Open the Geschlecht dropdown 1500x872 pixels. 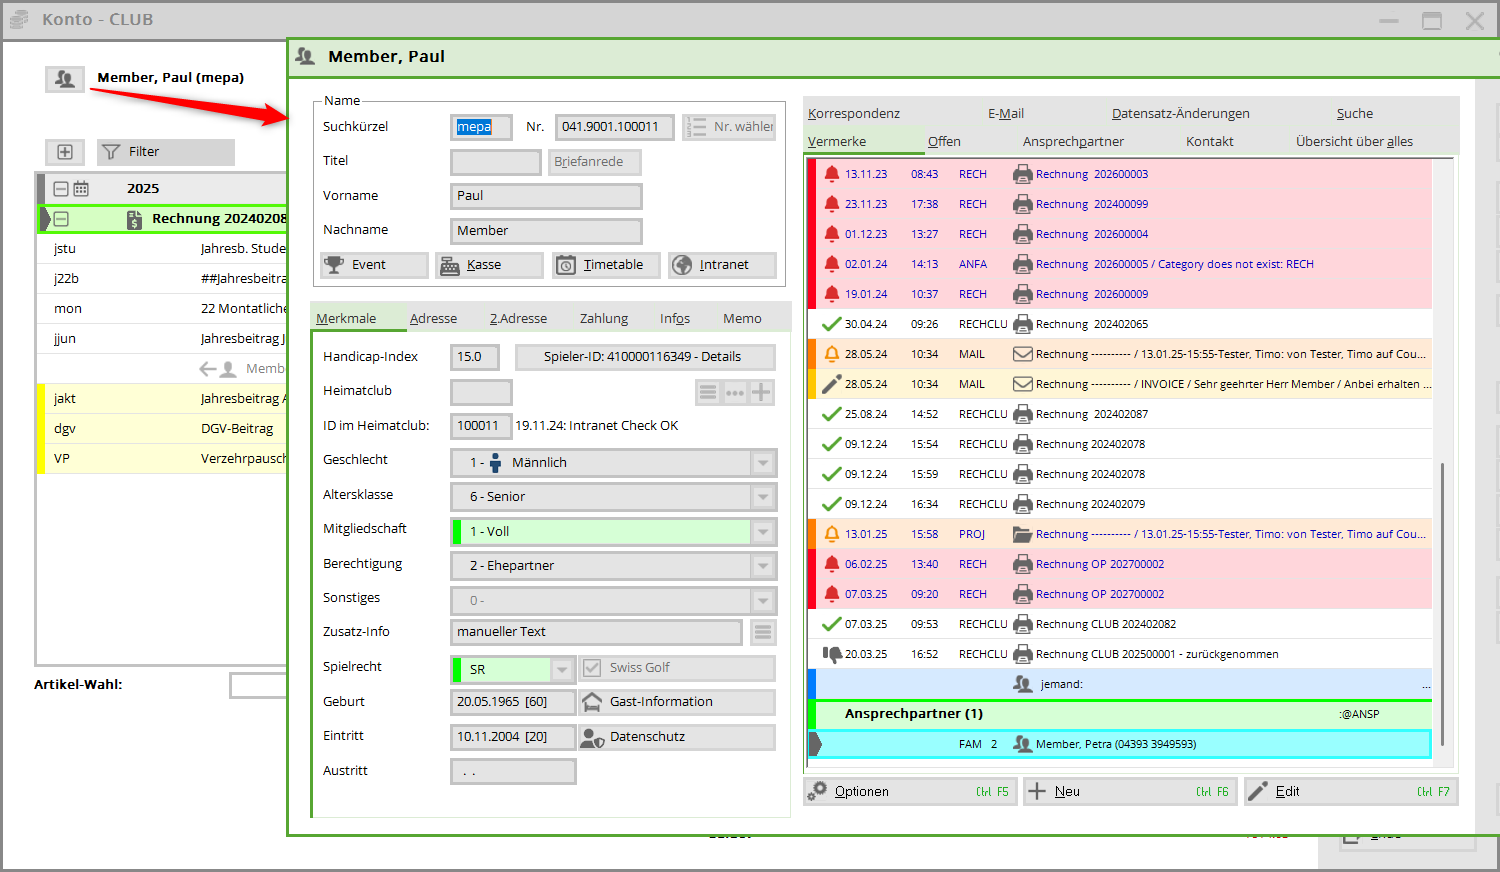[x=763, y=463]
